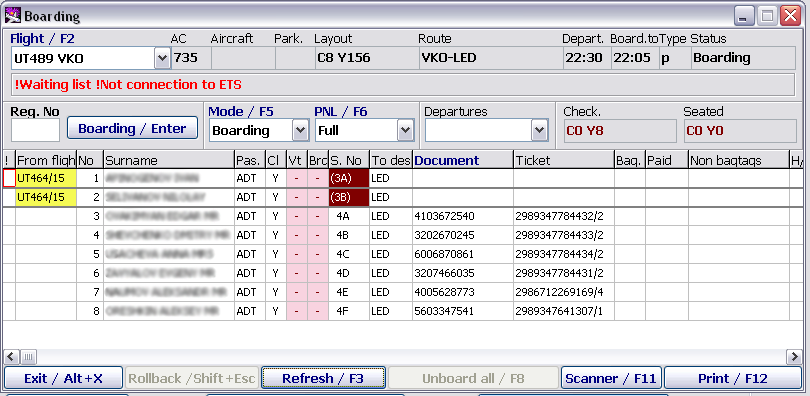Click the Seated C0 Y0 field
The image size is (810, 396).
click(x=740, y=131)
